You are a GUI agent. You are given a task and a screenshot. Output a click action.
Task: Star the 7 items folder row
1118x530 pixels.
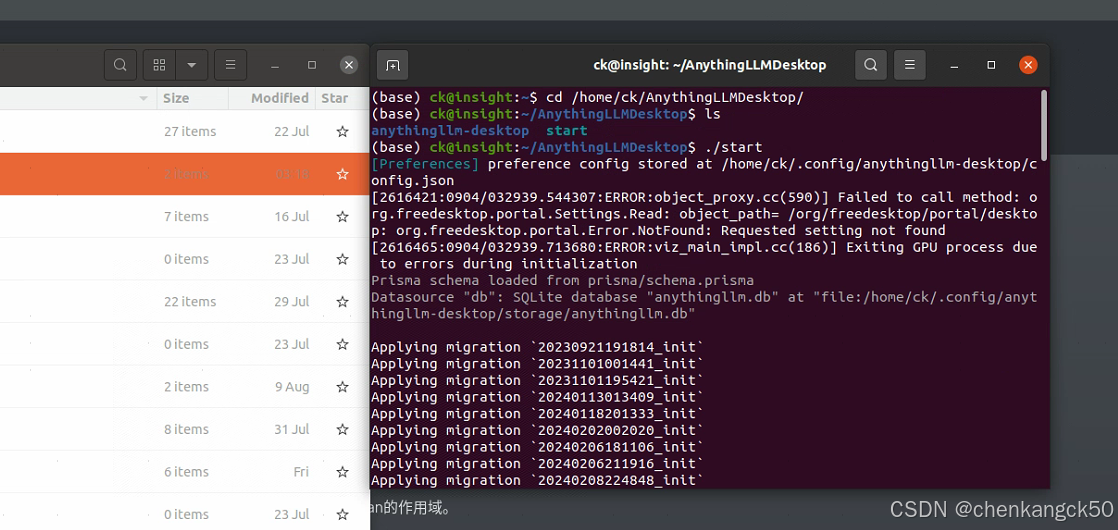342,216
